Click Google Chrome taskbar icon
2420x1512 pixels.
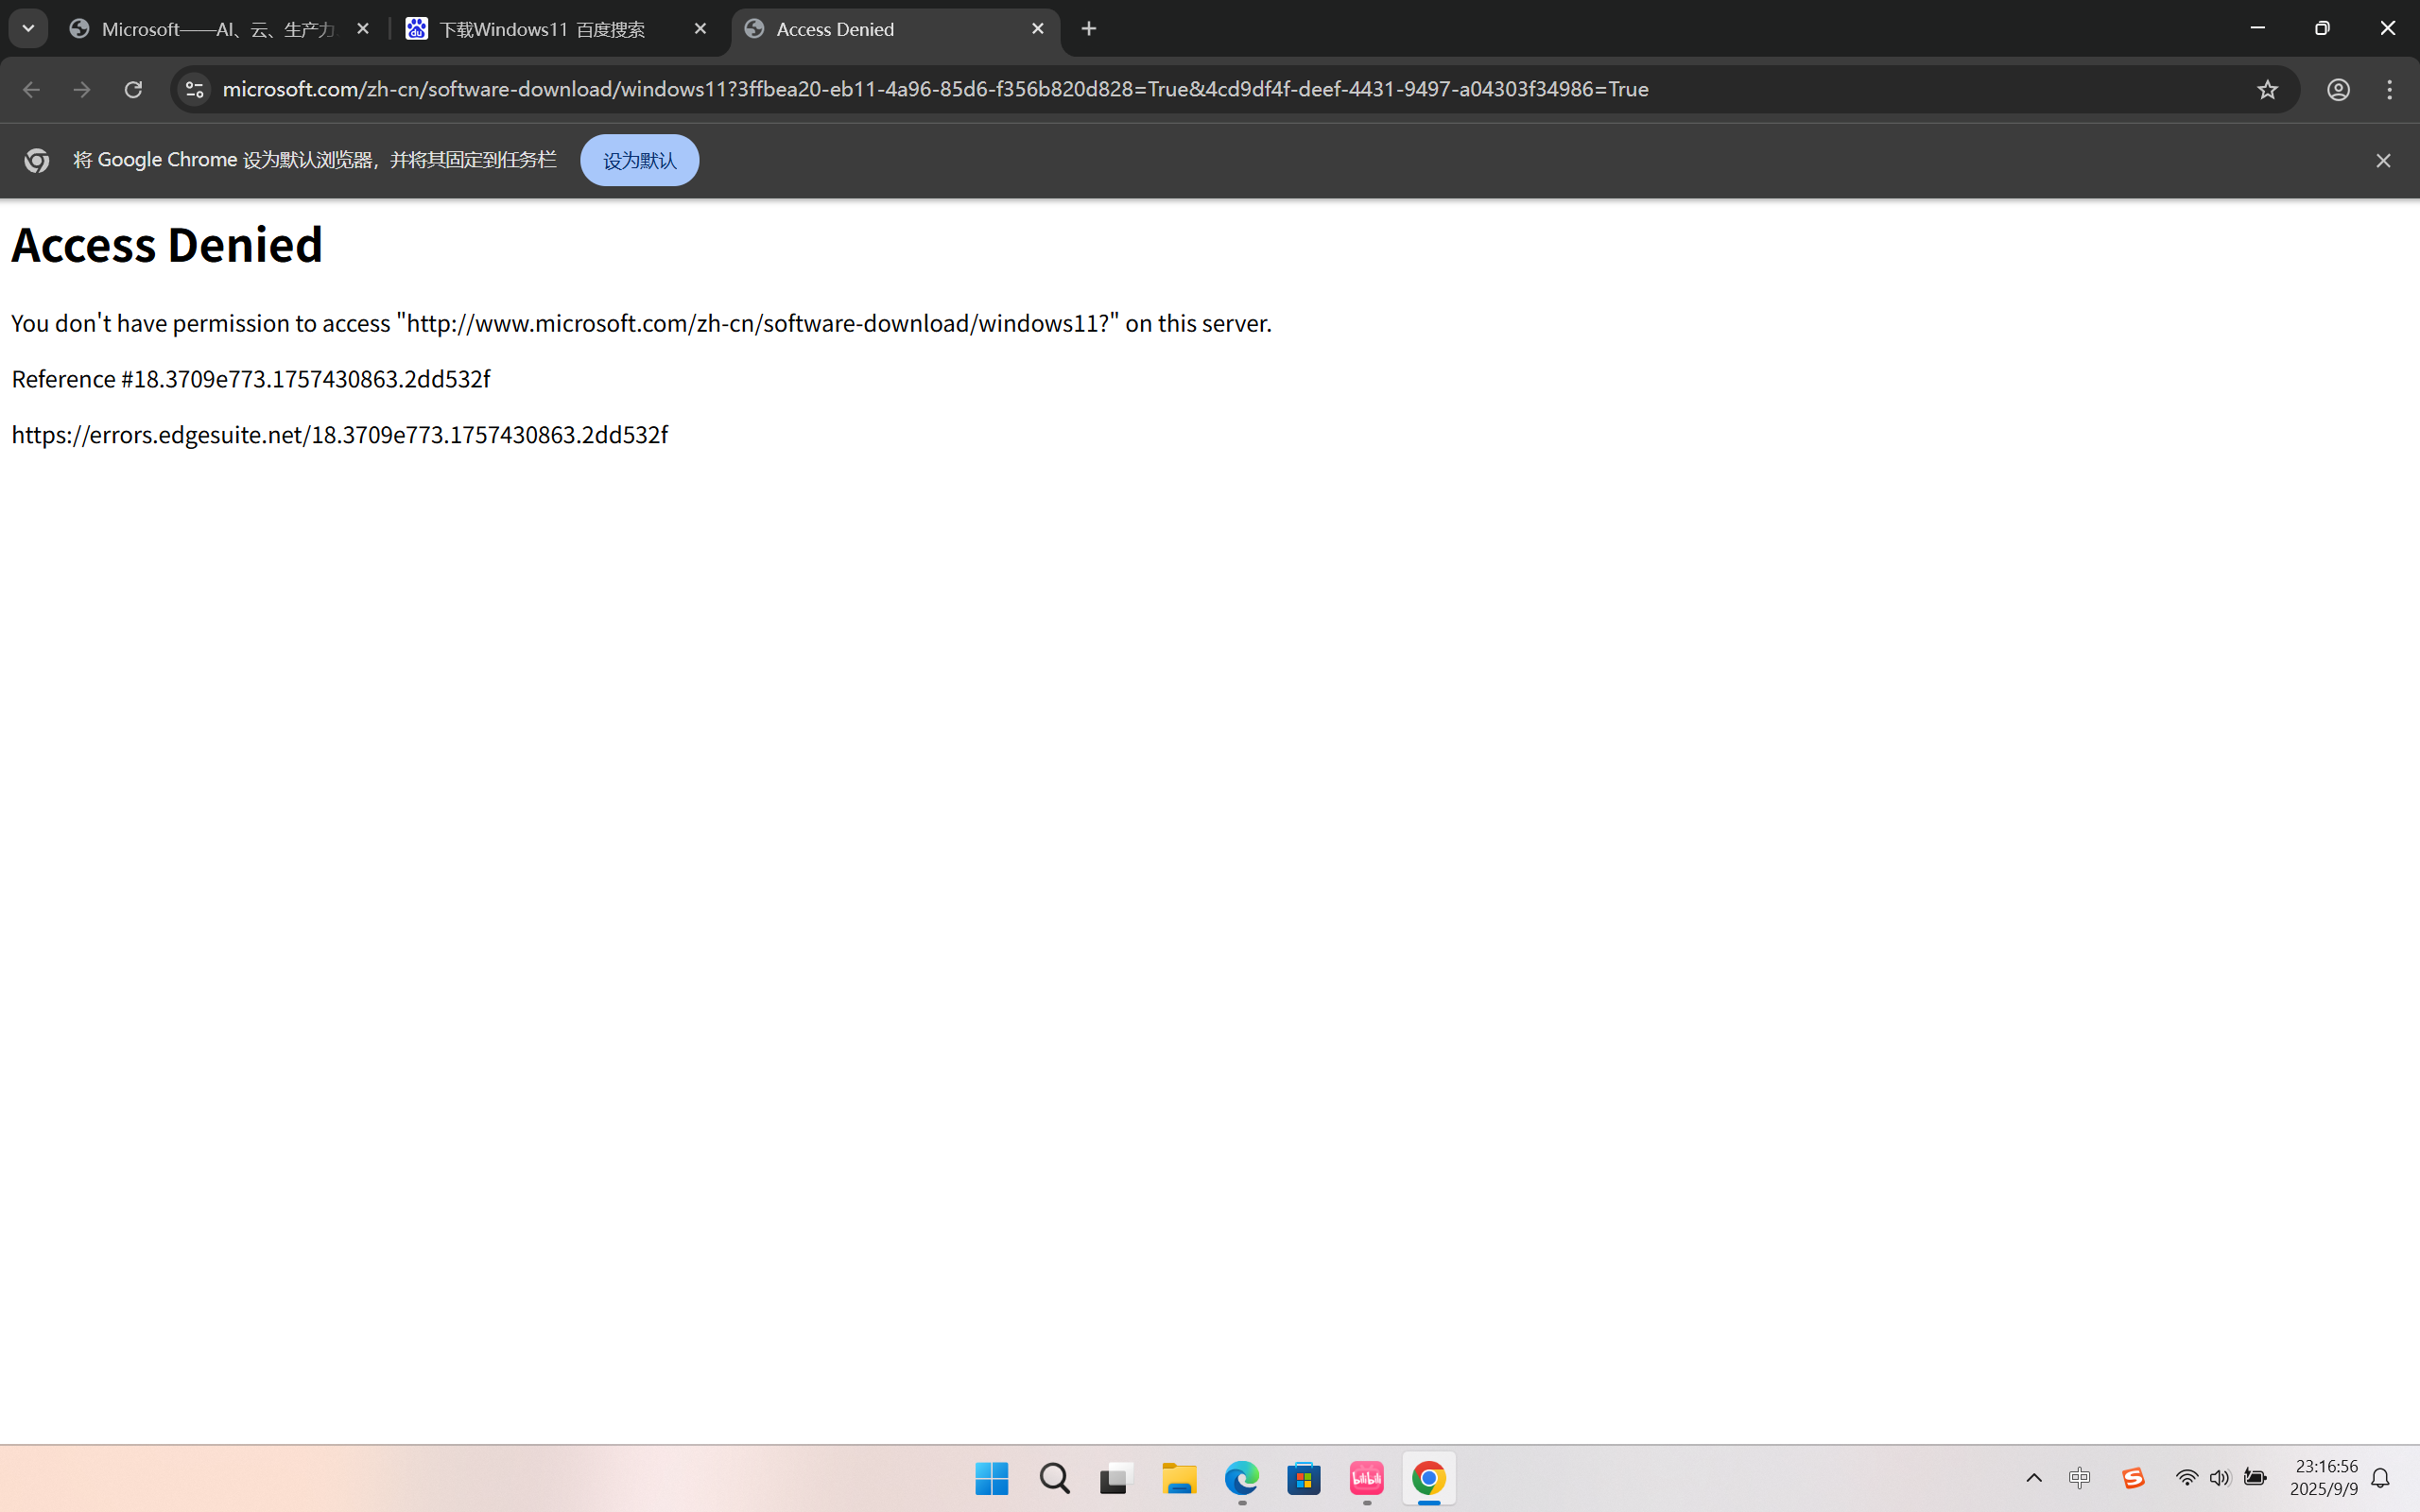point(1429,1478)
